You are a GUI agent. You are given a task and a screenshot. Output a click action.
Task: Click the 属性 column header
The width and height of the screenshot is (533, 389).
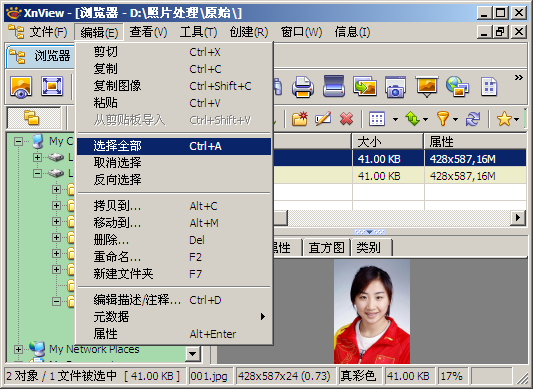[476, 141]
